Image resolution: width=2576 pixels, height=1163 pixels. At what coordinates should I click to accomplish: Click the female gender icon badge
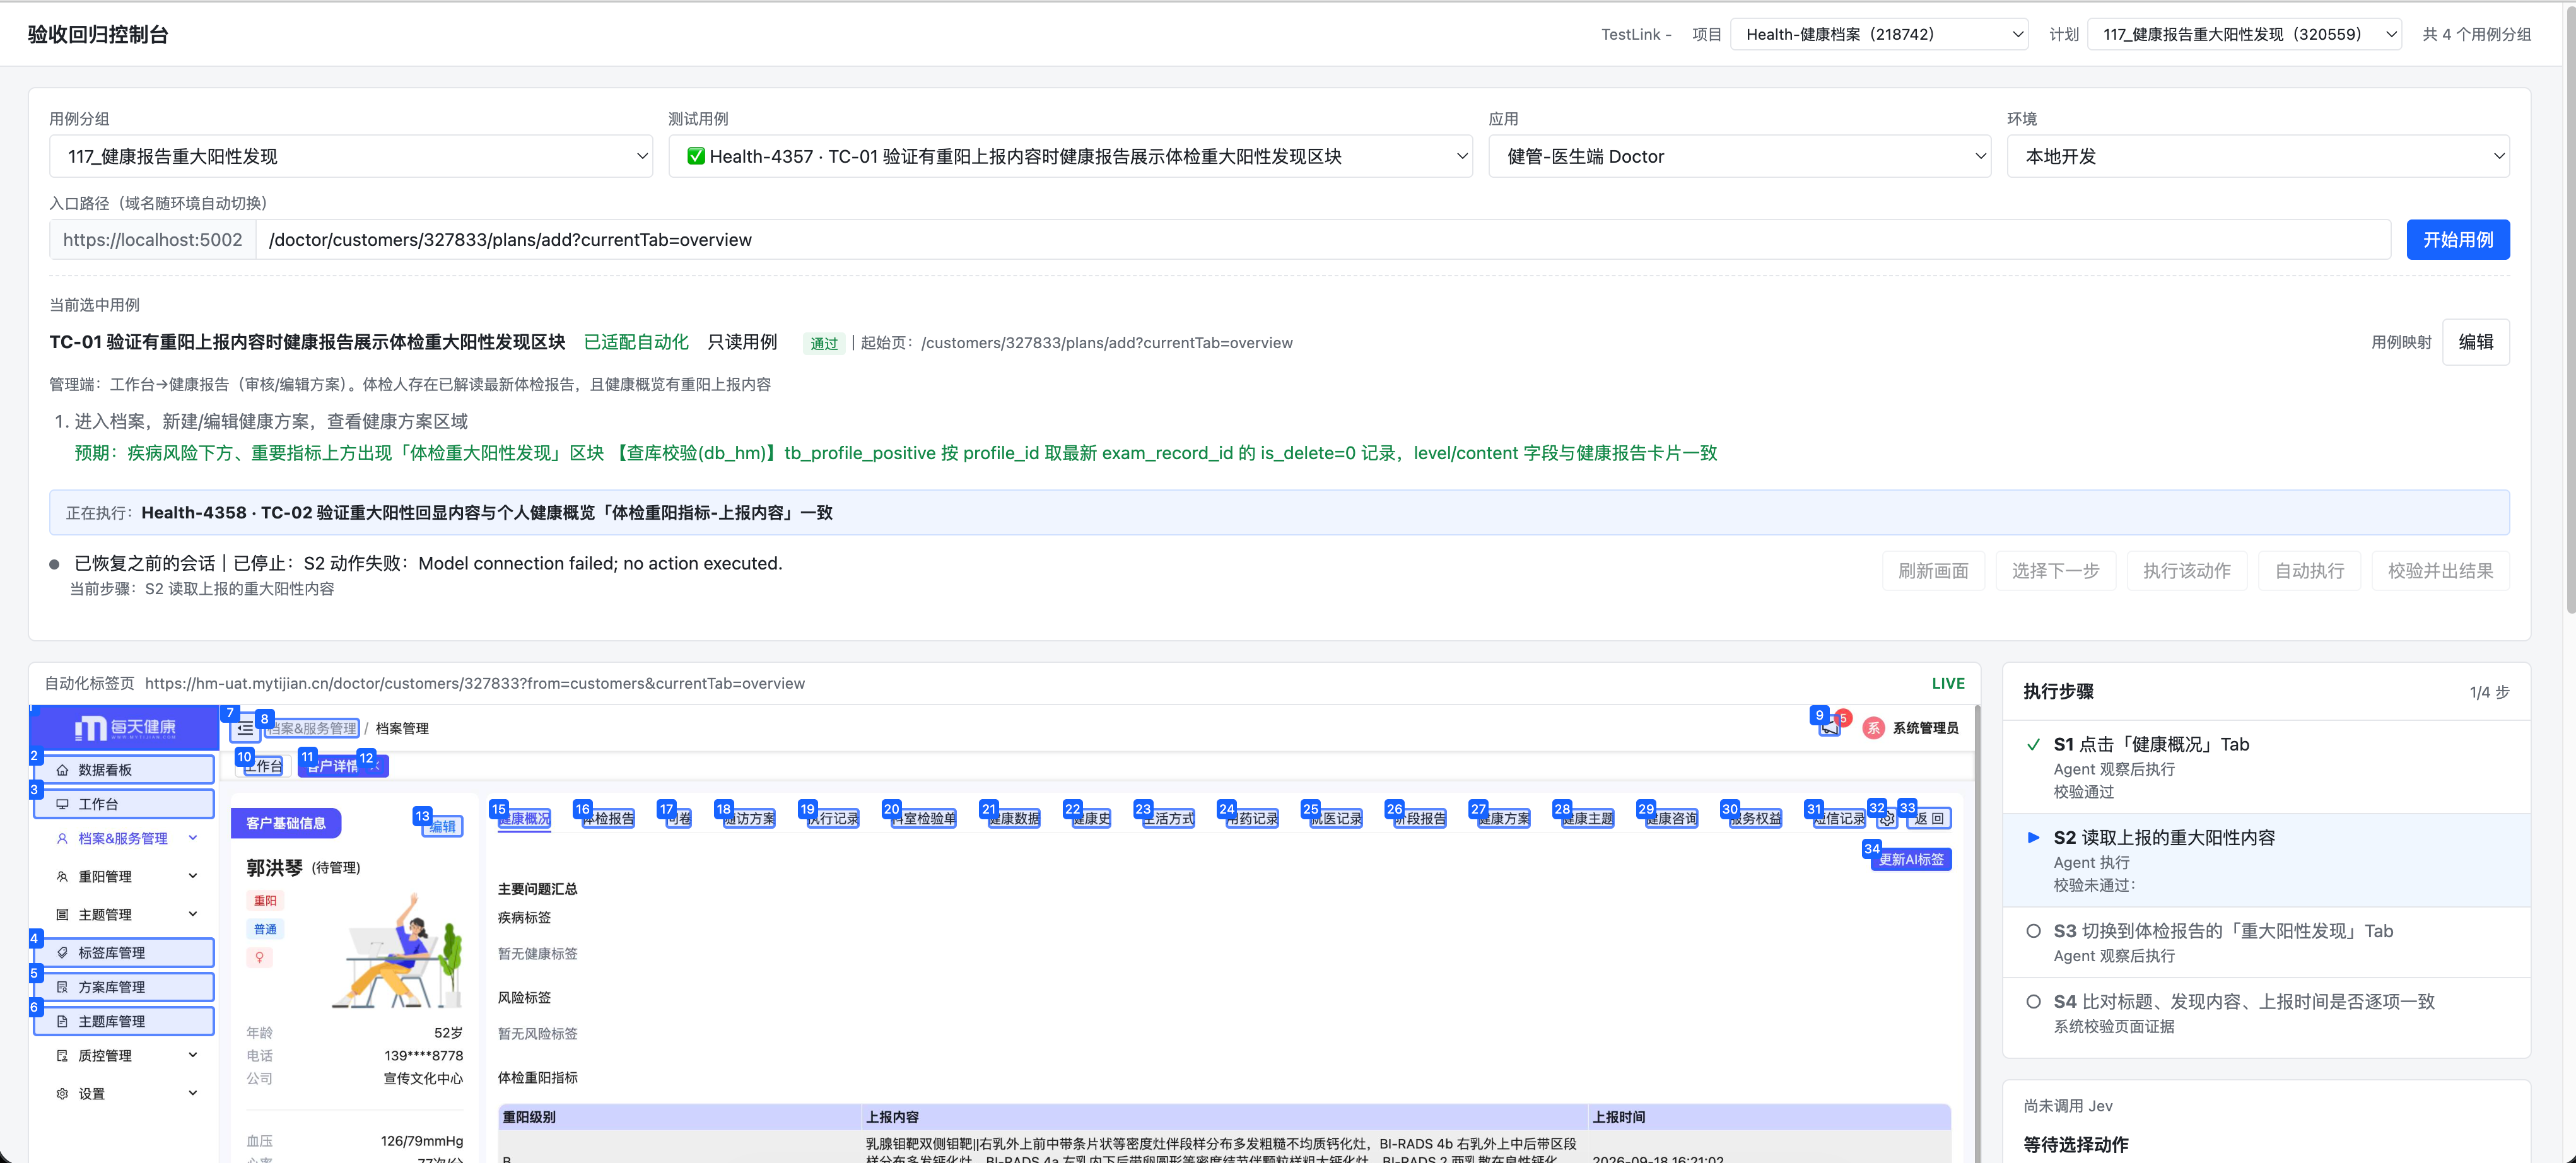259,958
